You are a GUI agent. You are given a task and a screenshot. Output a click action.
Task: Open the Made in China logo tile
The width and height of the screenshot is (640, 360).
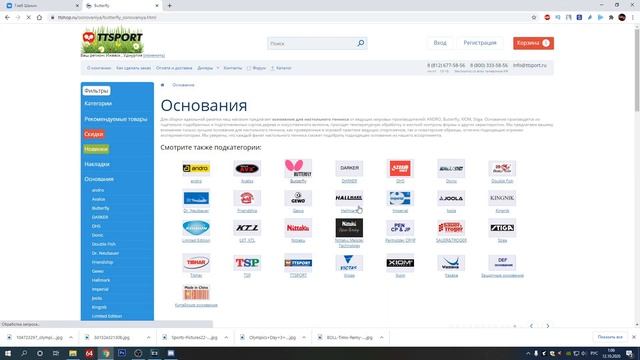tap(196, 292)
